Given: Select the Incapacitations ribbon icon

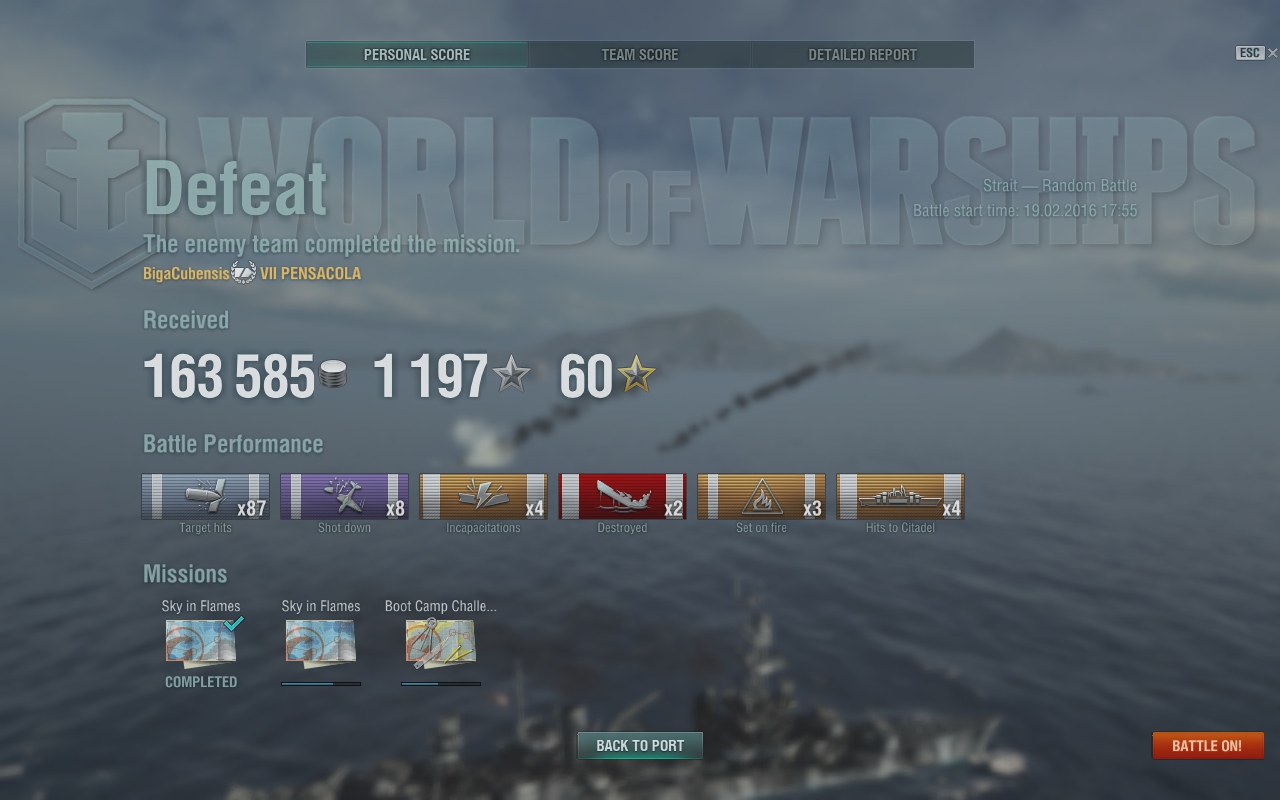Looking at the screenshot, I should pos(483,496).
